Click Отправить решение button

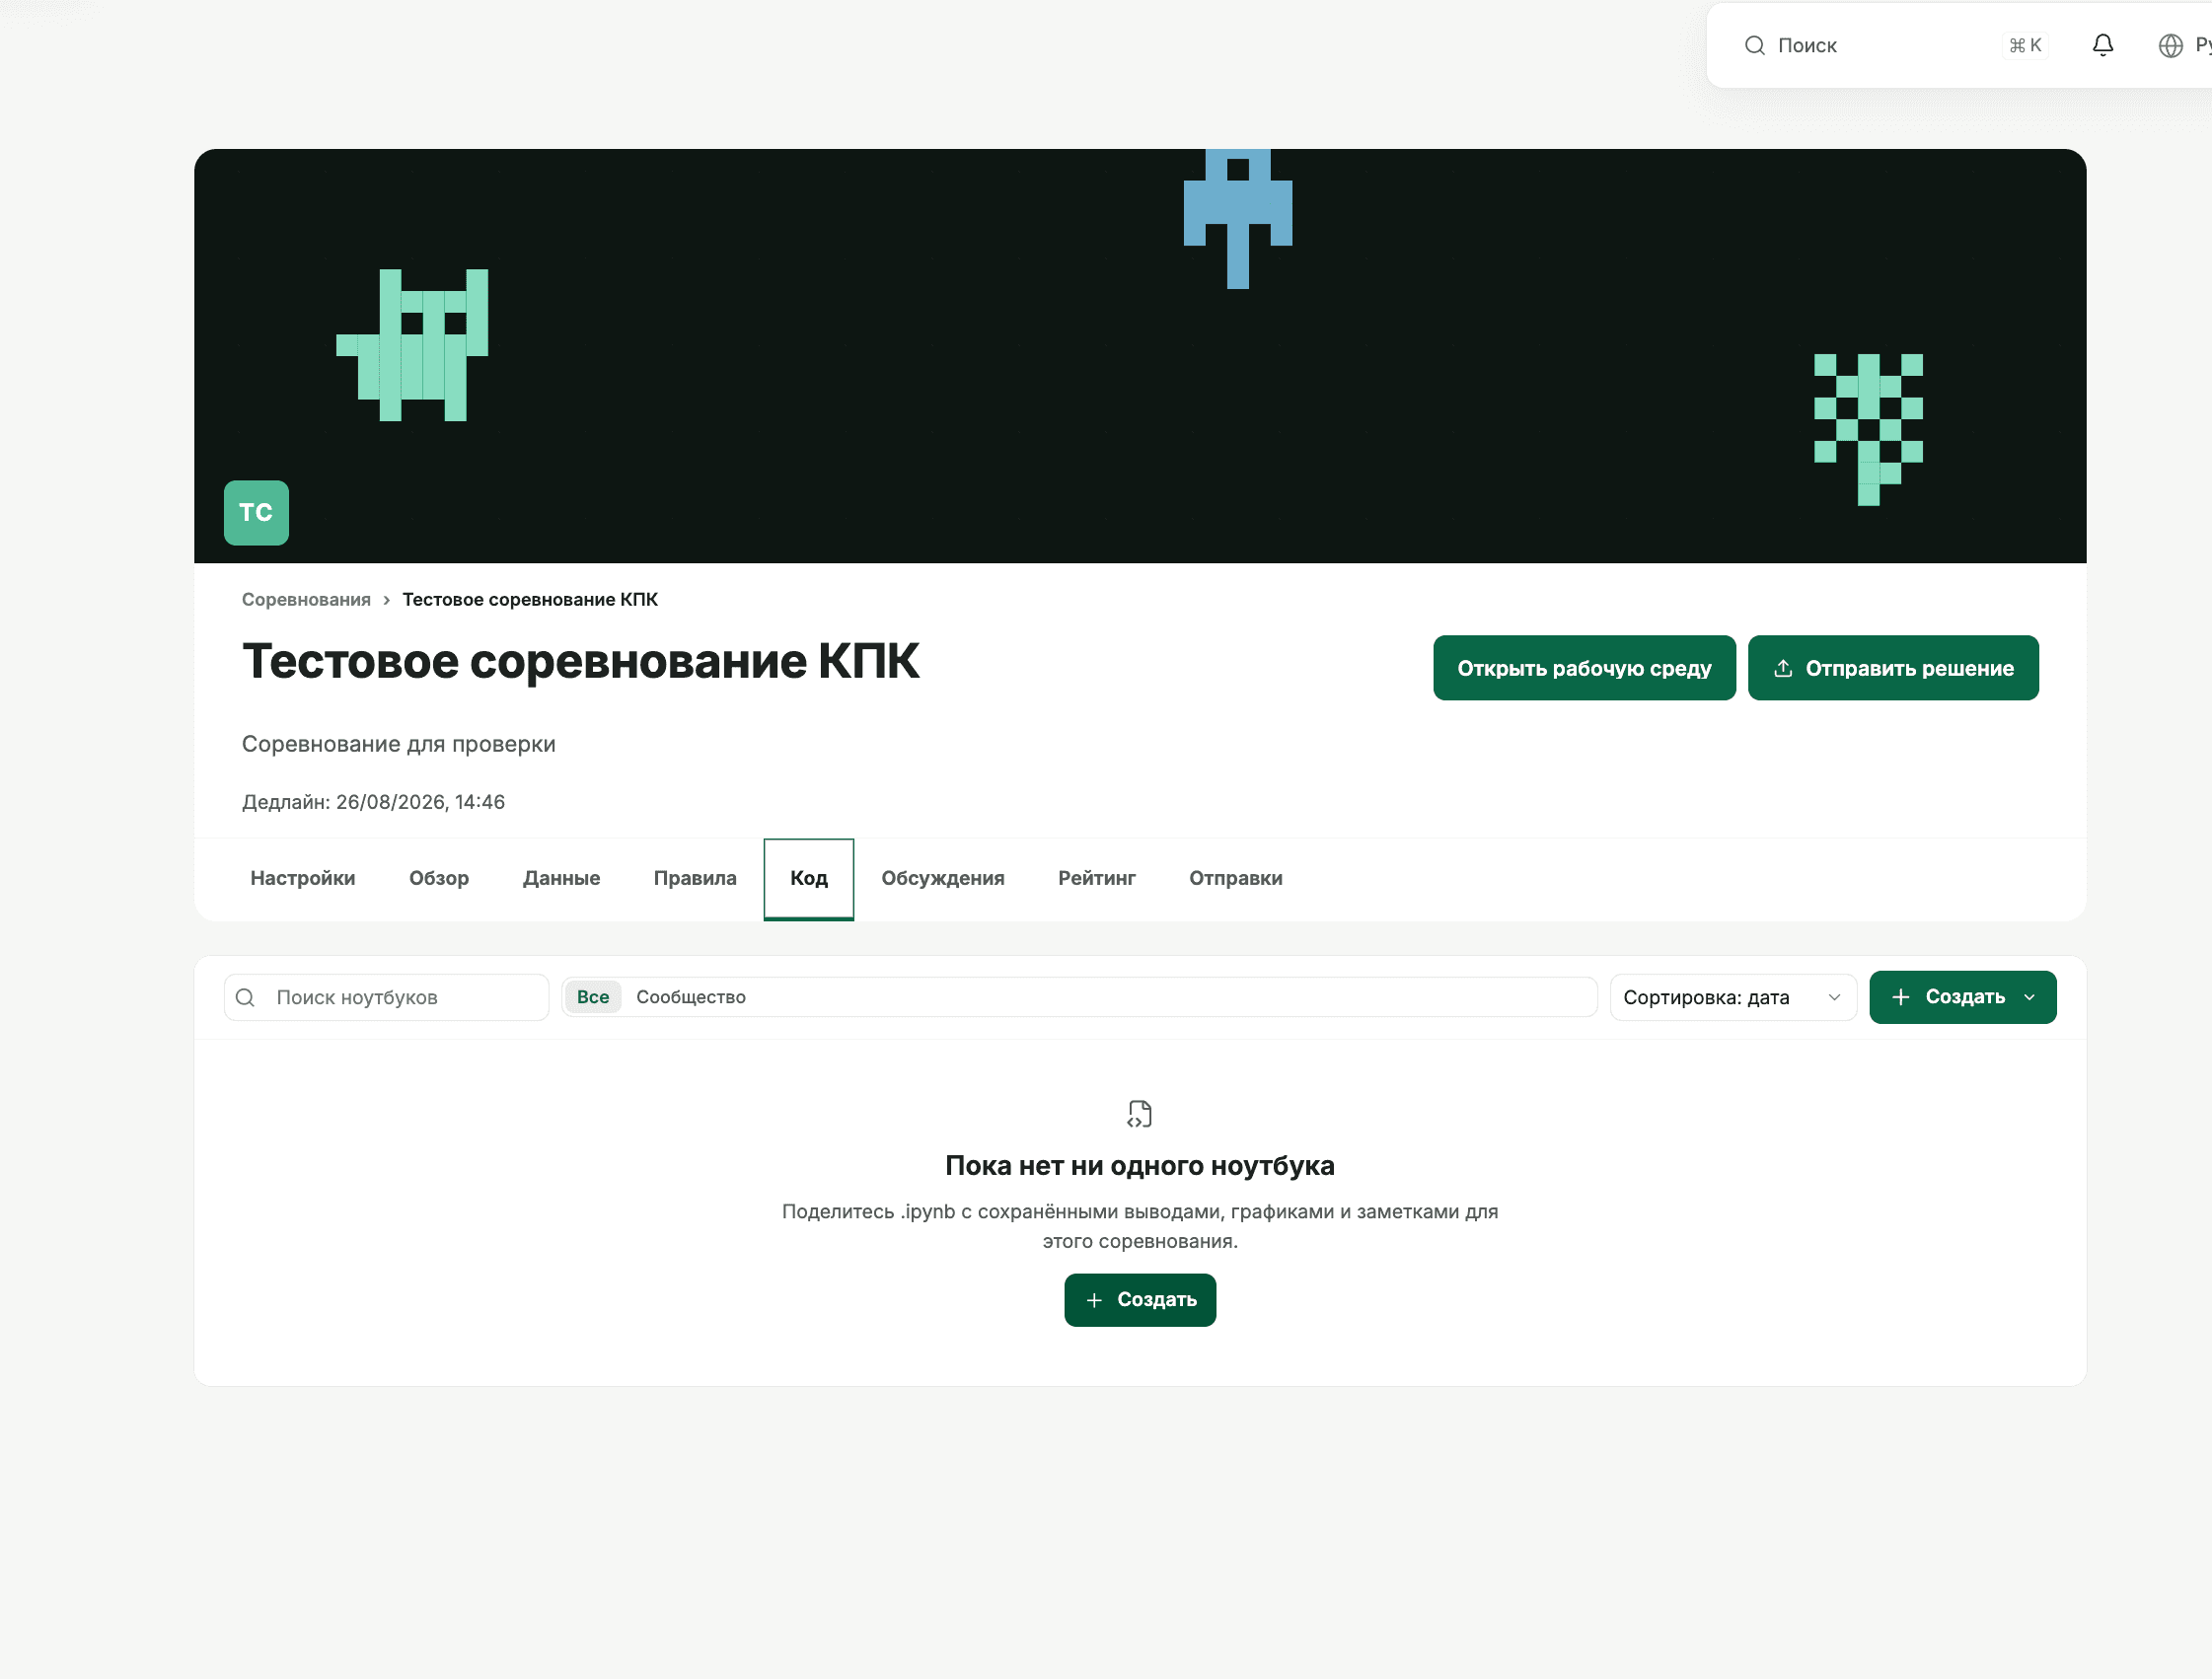(1893, 668)
